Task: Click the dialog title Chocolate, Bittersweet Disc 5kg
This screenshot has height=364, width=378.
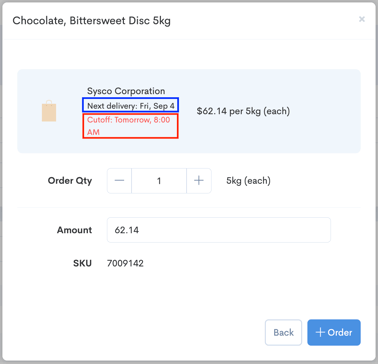Action: 92,21
